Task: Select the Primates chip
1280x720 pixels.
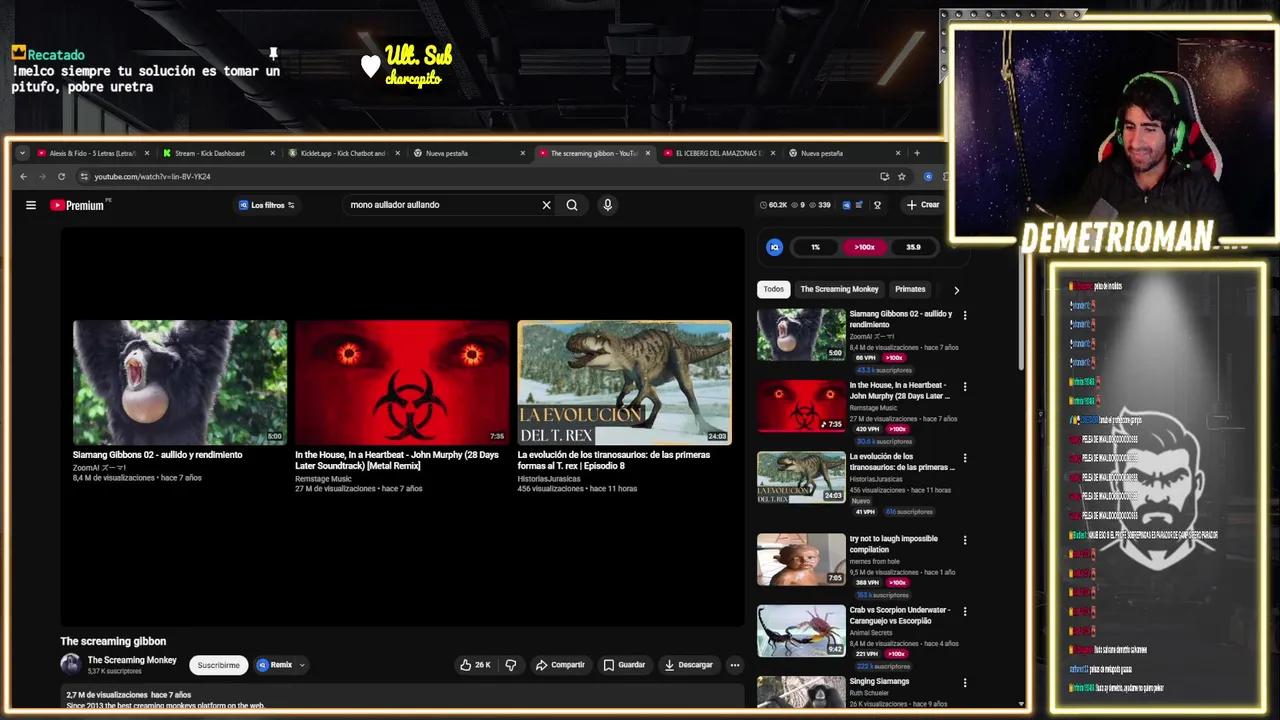Action: [x=910, y=289]
